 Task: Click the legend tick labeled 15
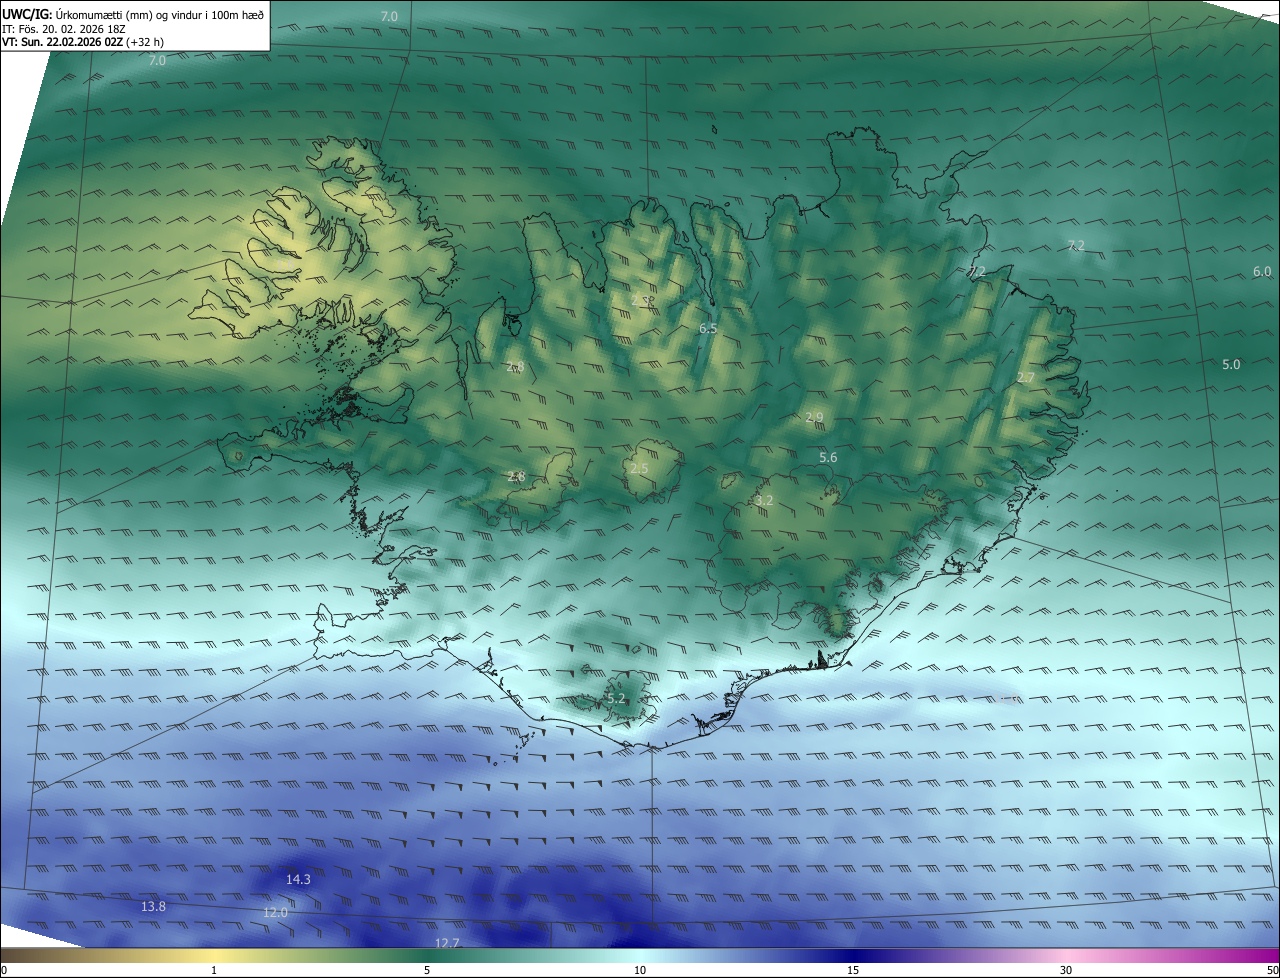(853, 970)
